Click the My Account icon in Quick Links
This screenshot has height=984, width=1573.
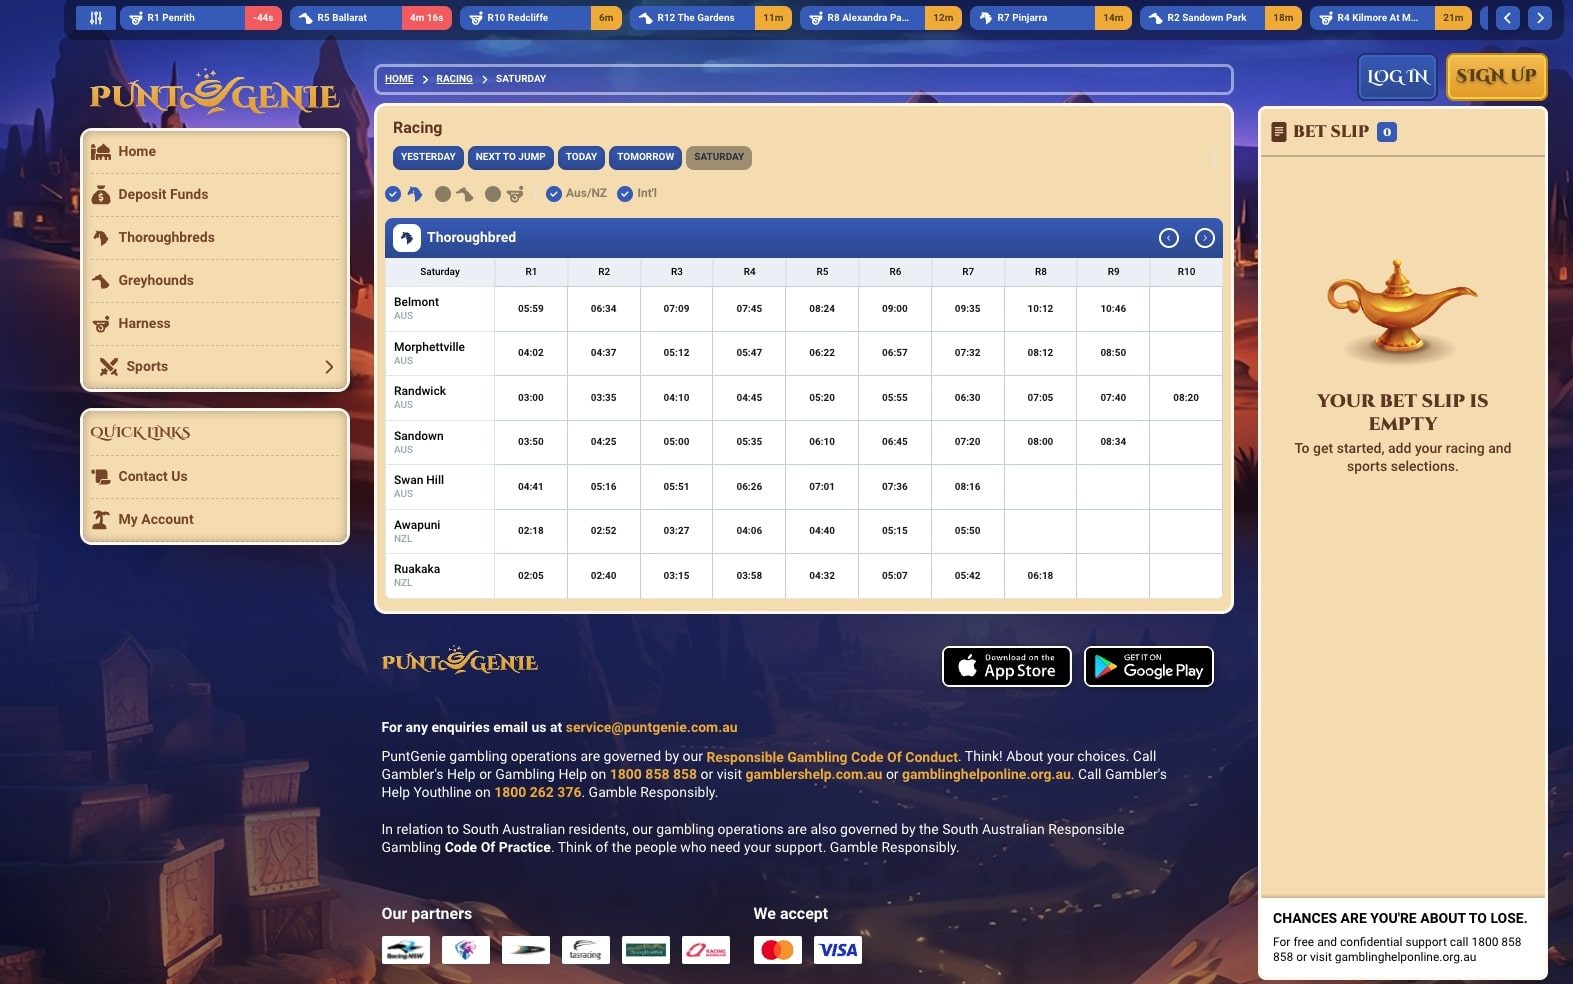[101, 520]
